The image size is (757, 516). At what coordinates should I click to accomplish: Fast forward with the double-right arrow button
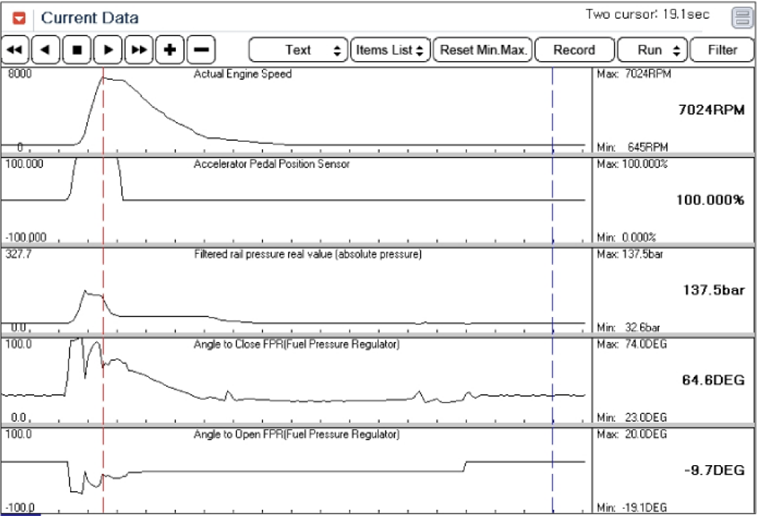[x=139, y=50]
